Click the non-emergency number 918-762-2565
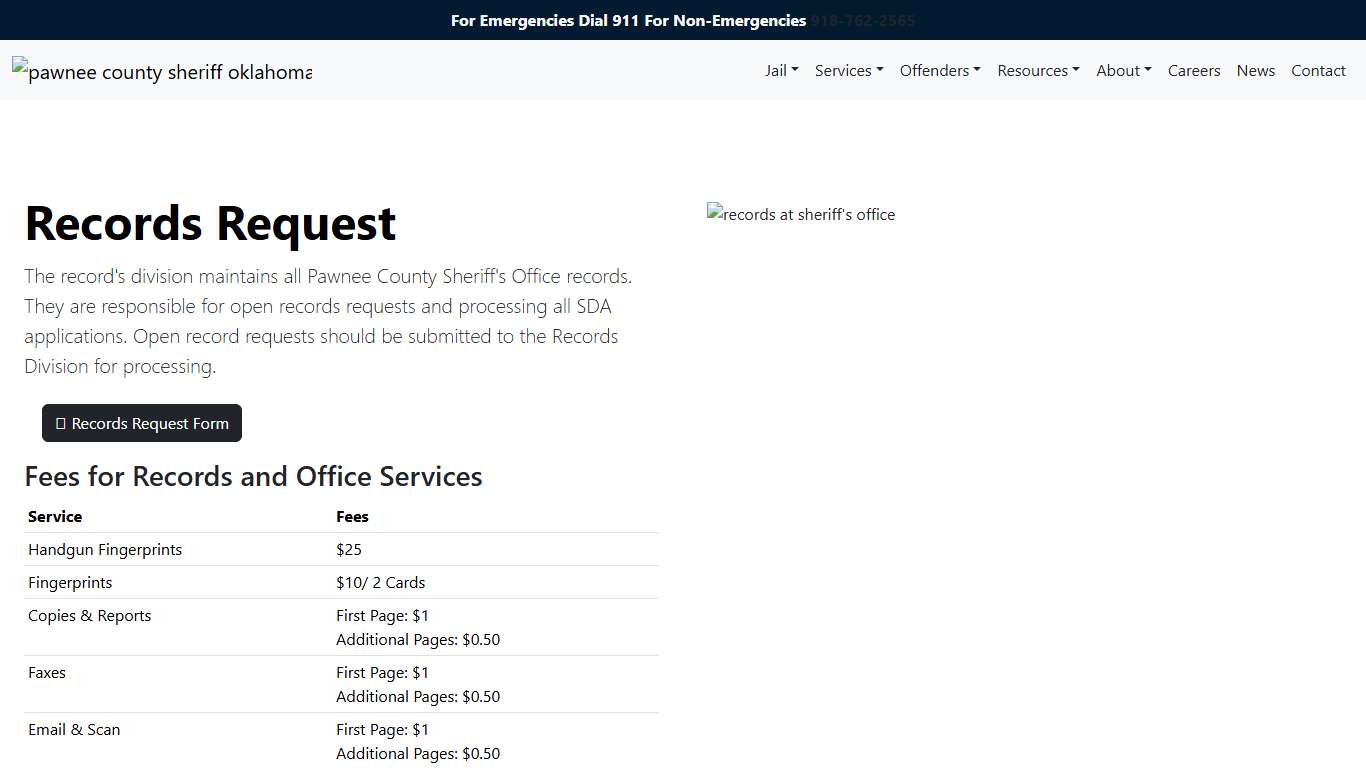The width and height of the screenshot is (1366, 768). 862,20
